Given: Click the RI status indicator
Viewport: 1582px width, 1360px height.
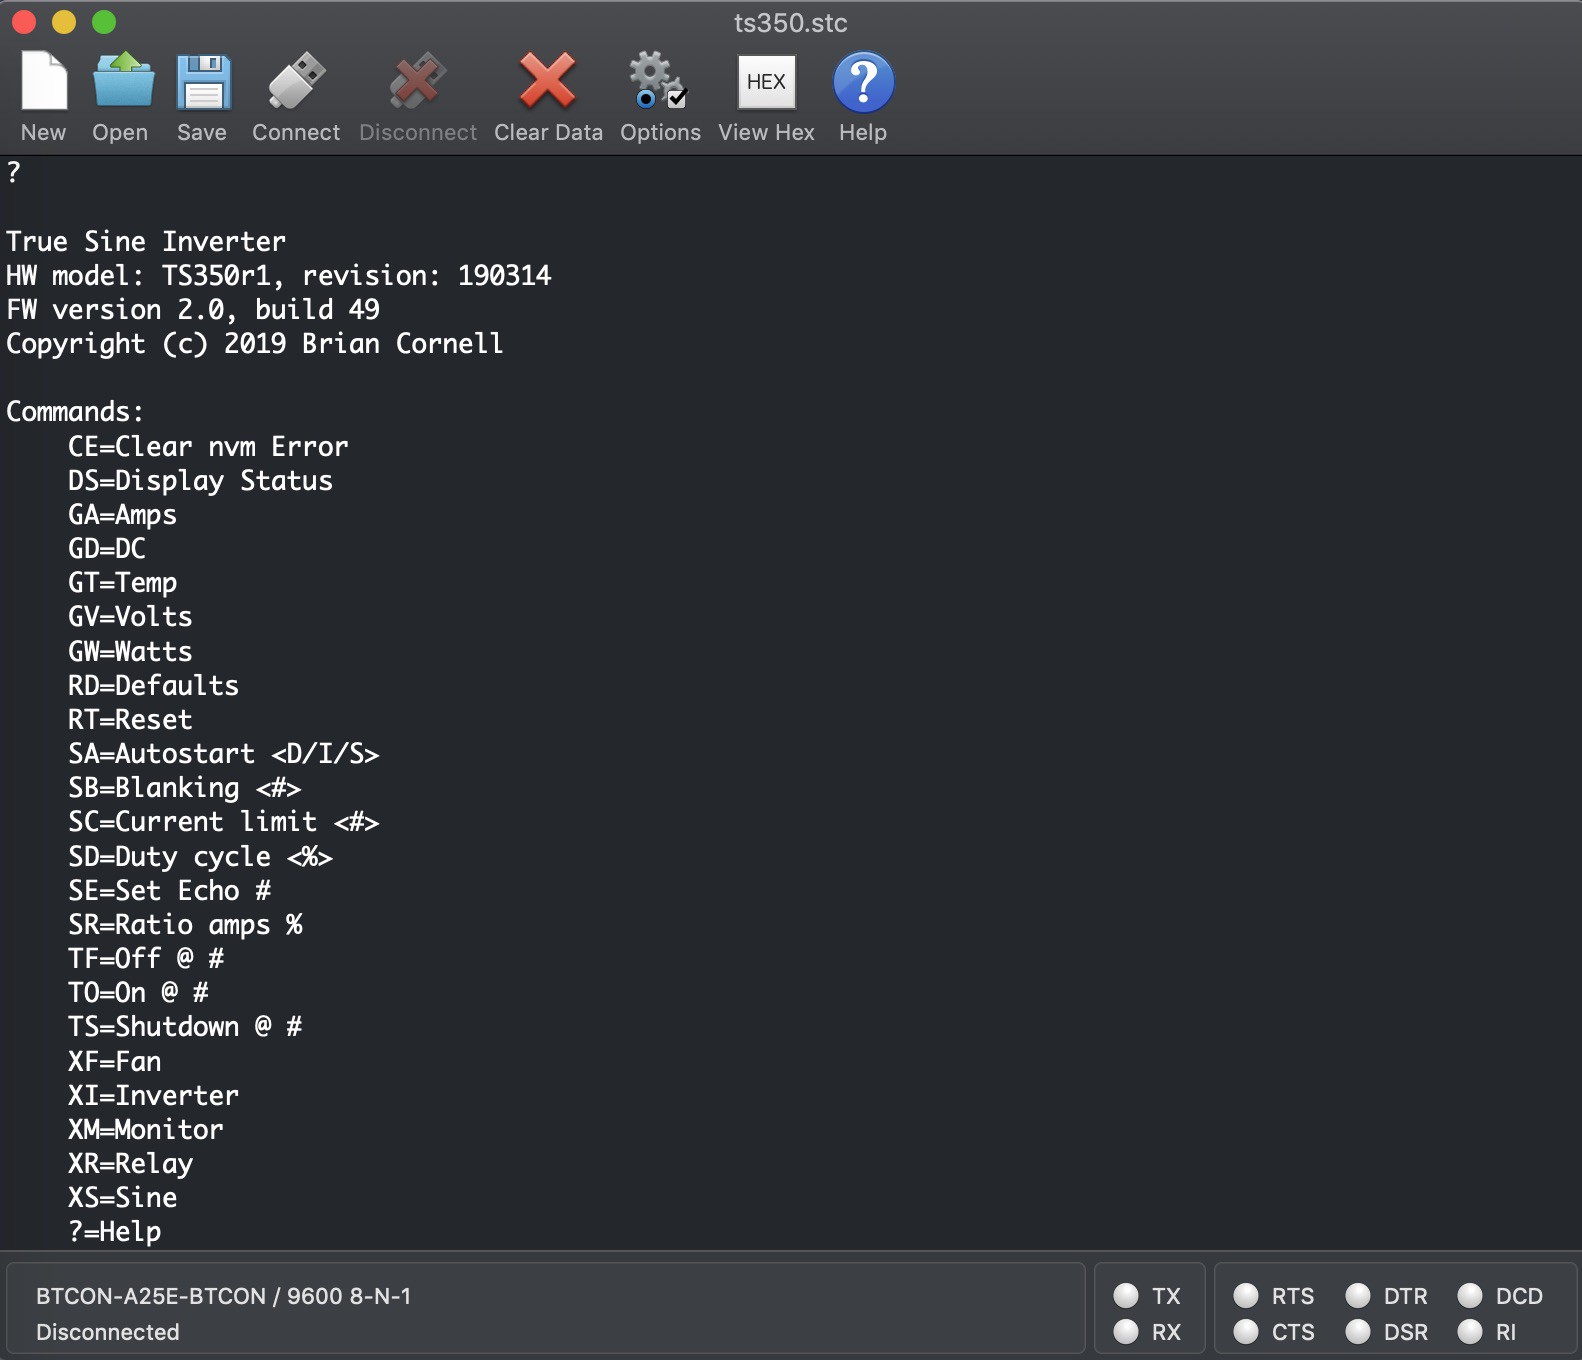Looking at the screenshot, I should pyautogui.click(x=1470, y=1332).
